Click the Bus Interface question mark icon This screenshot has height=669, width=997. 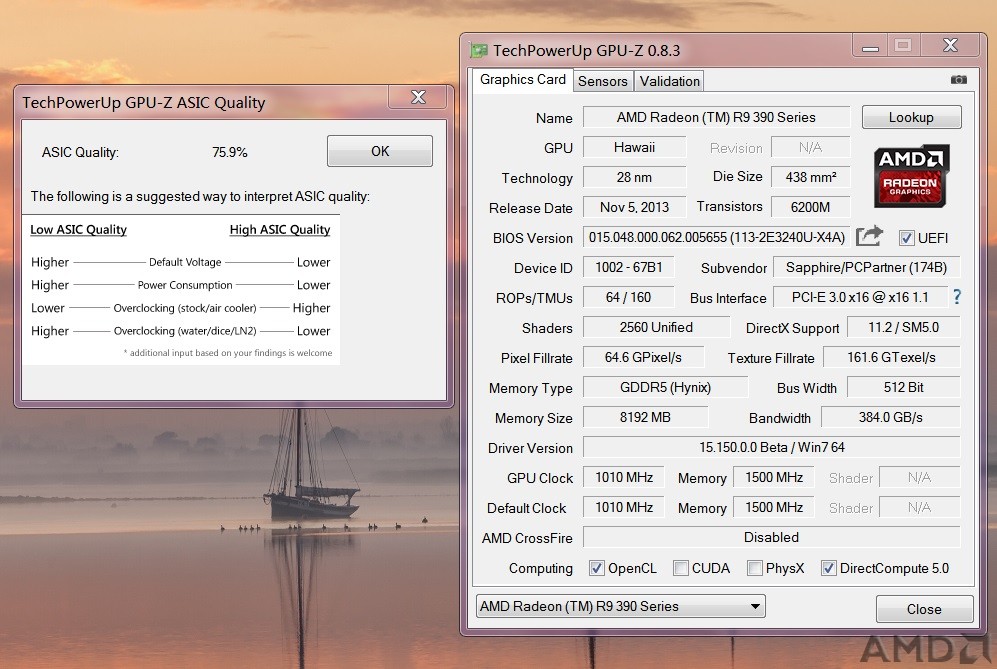[956, 296]
